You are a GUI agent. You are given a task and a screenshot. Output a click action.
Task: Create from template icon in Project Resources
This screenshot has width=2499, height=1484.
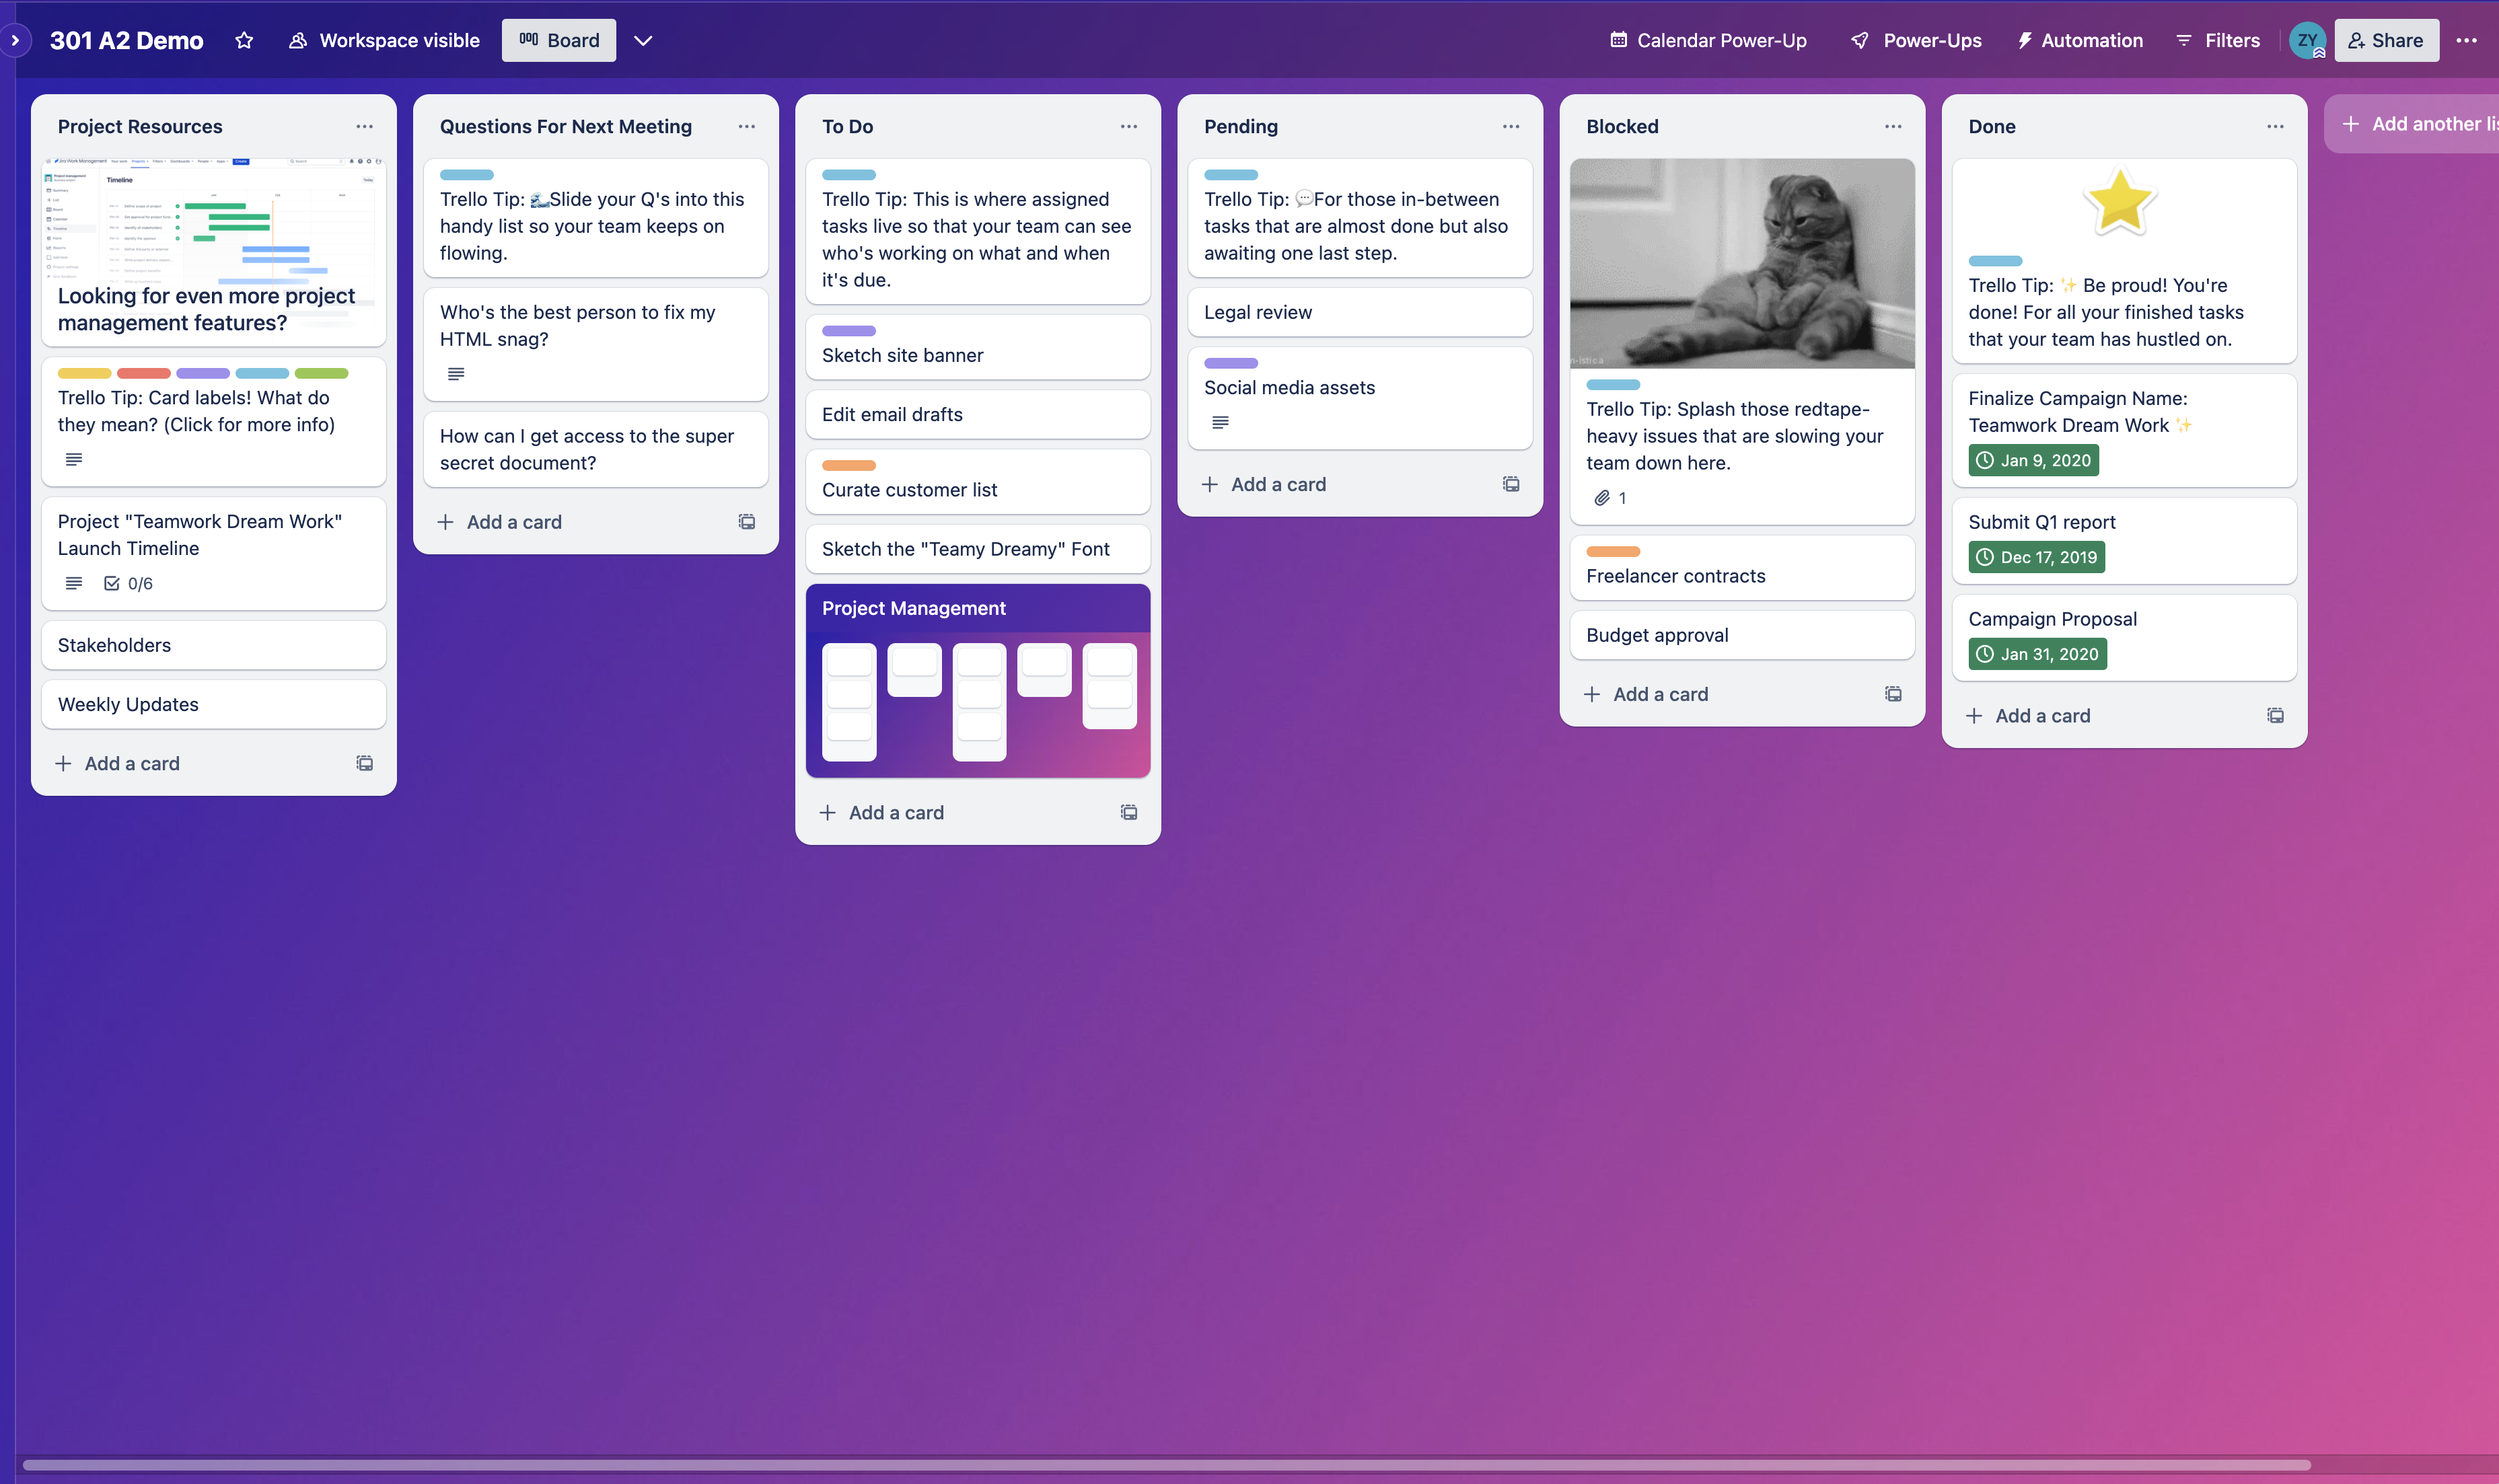(364, 763)
